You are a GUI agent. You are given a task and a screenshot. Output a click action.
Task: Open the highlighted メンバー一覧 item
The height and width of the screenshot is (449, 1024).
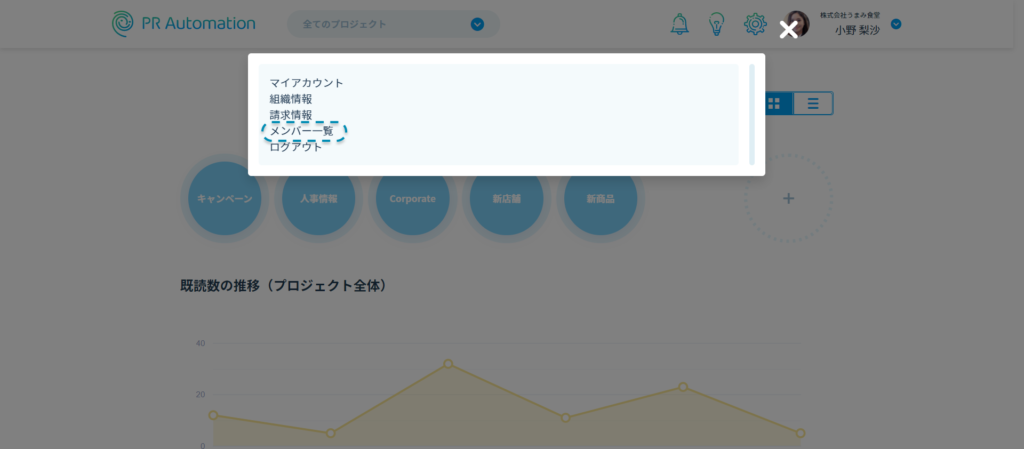[302, 131]
